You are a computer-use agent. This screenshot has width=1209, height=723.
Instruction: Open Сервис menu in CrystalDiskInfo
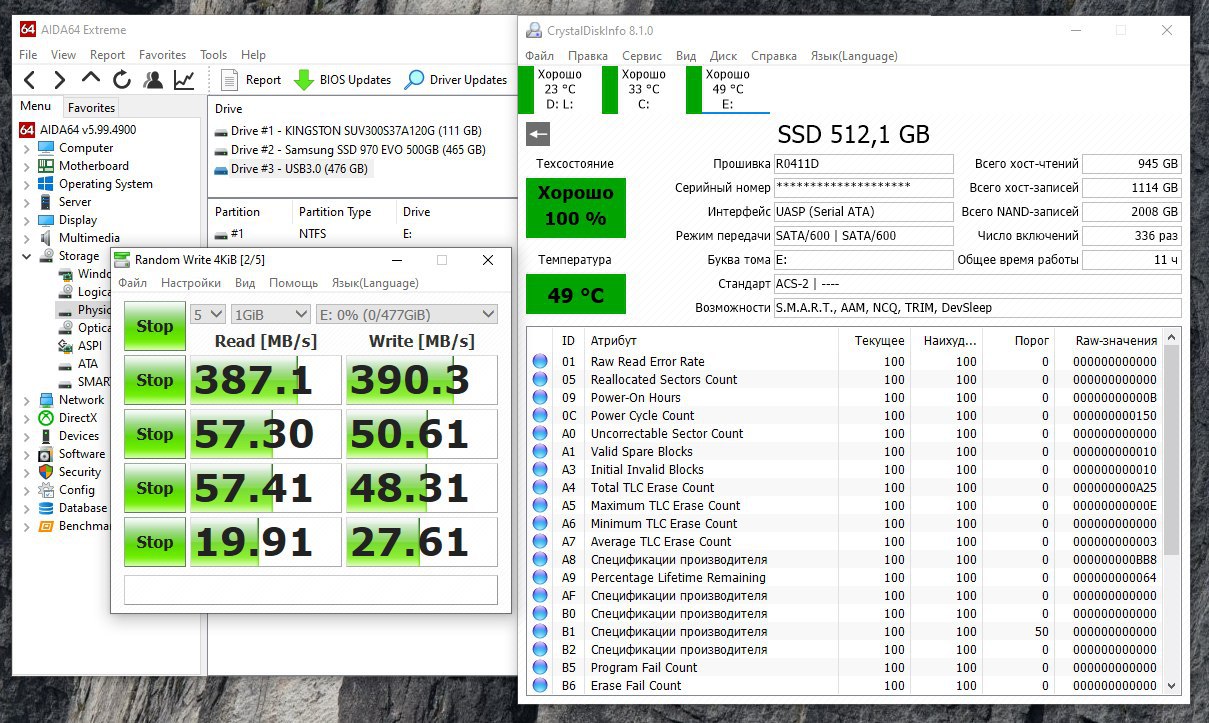point(641,56)
